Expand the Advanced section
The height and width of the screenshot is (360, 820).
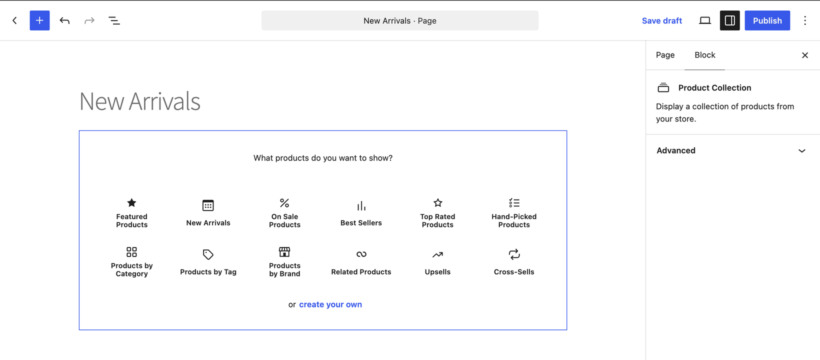pos(732,151)
